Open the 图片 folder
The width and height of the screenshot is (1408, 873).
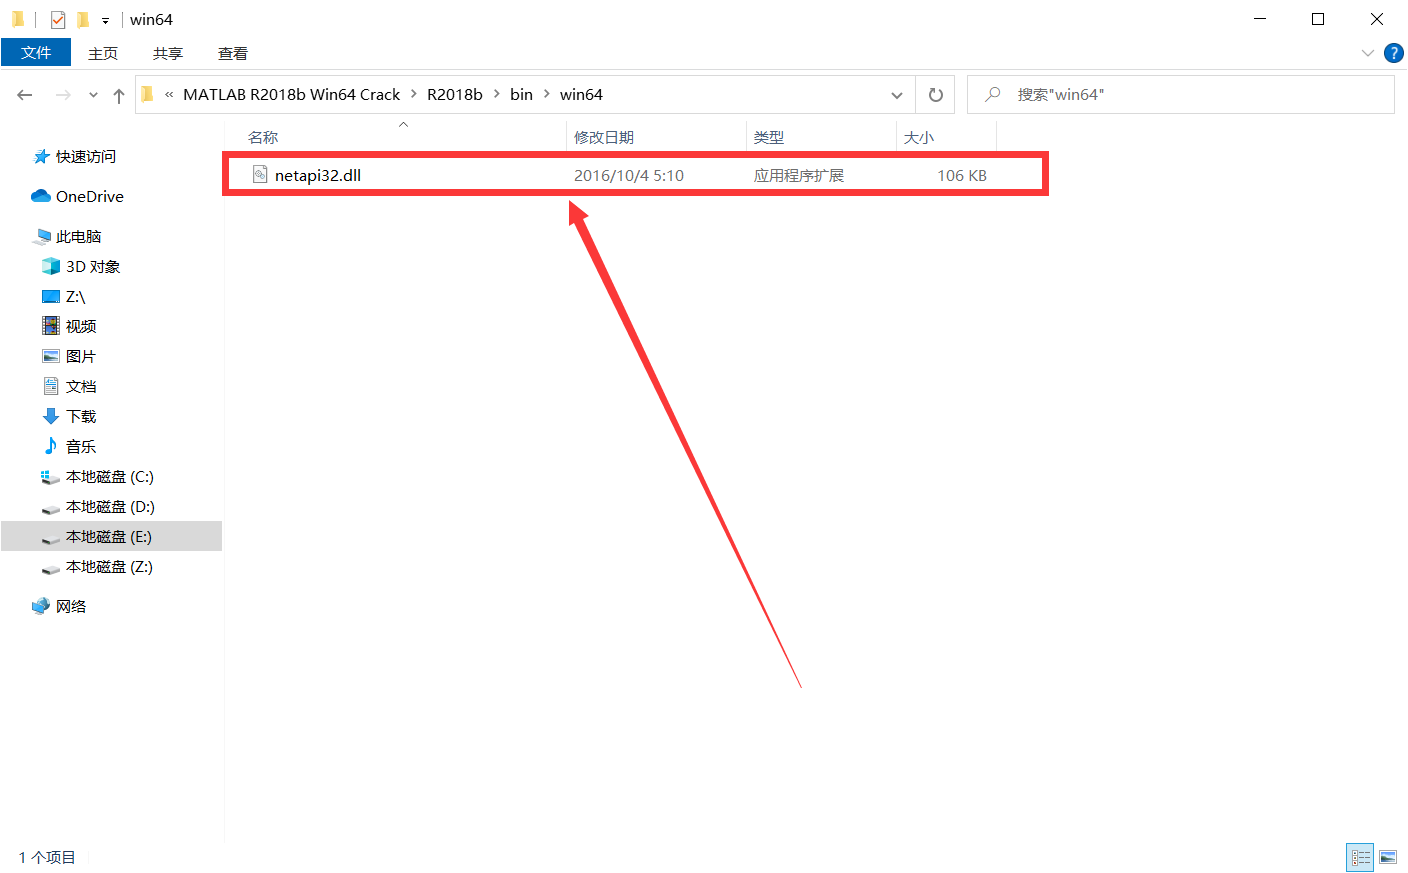[81, 357]
